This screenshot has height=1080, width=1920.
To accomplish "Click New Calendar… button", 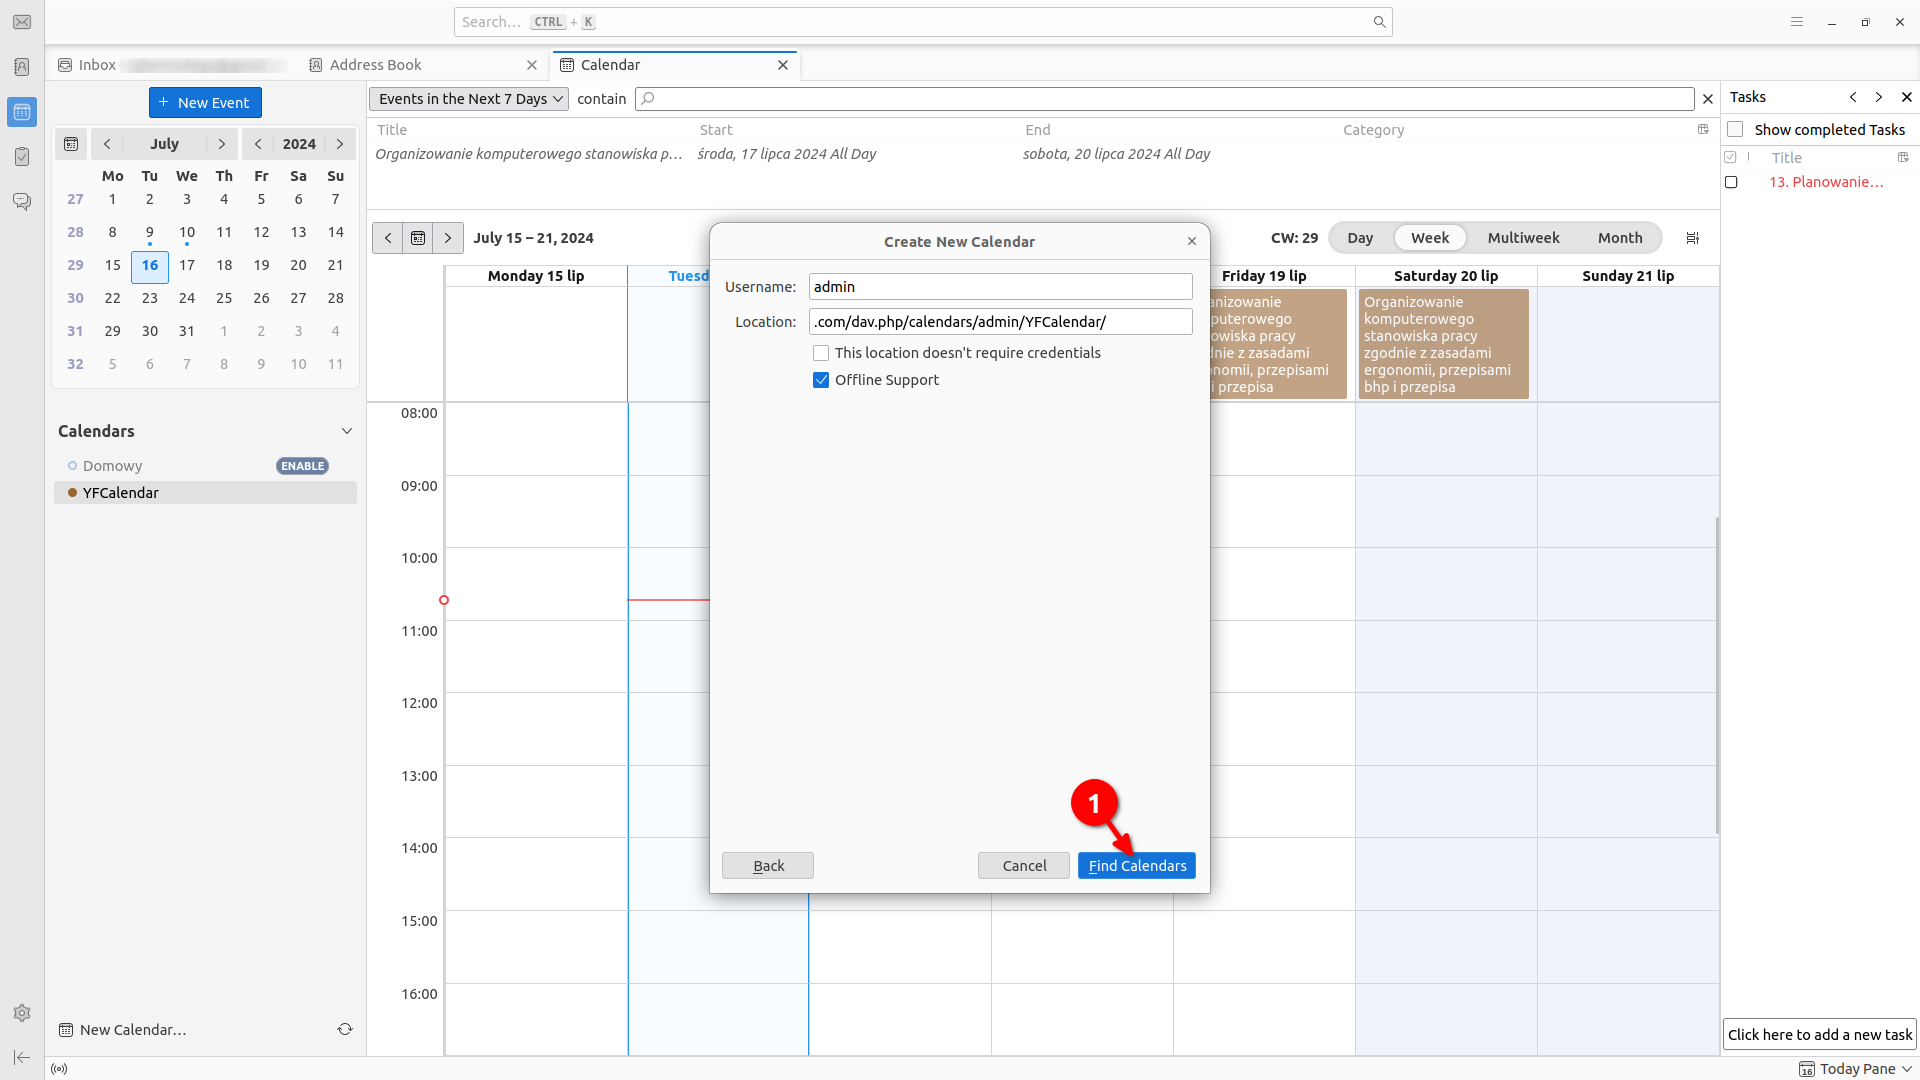I will click(x=122, y=1030).
